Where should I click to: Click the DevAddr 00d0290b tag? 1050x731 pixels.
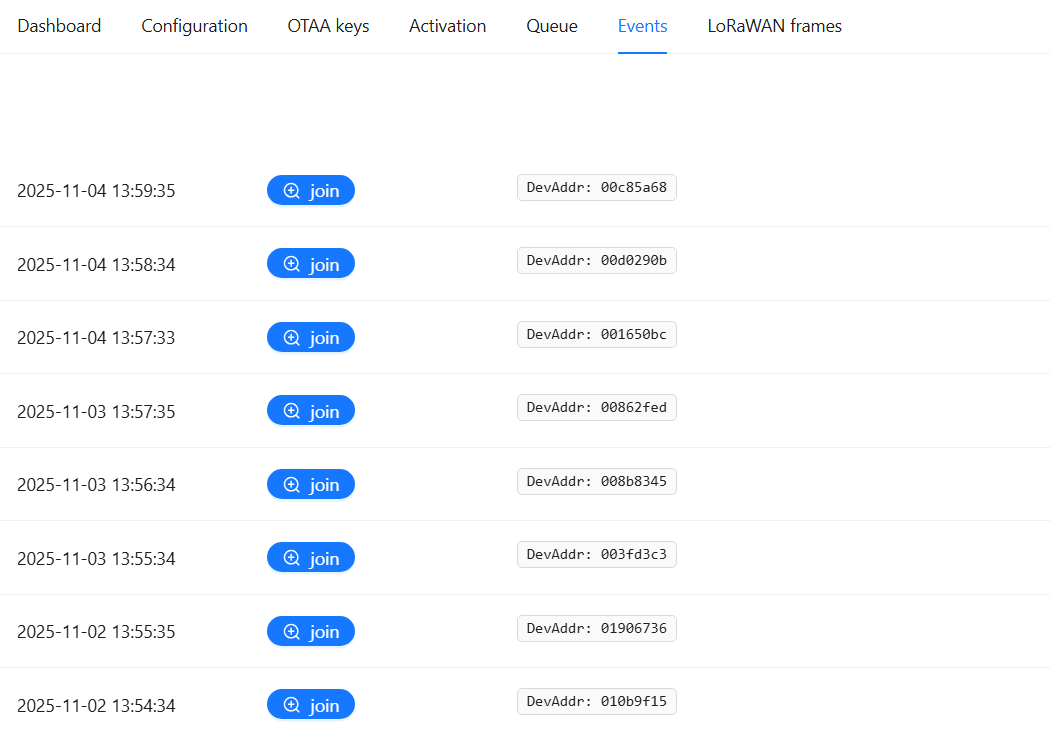click(596, 261)
